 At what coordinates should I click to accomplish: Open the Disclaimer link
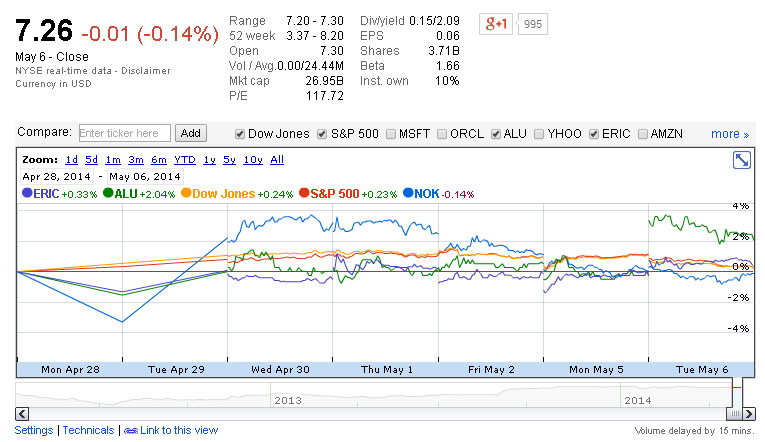146,71
